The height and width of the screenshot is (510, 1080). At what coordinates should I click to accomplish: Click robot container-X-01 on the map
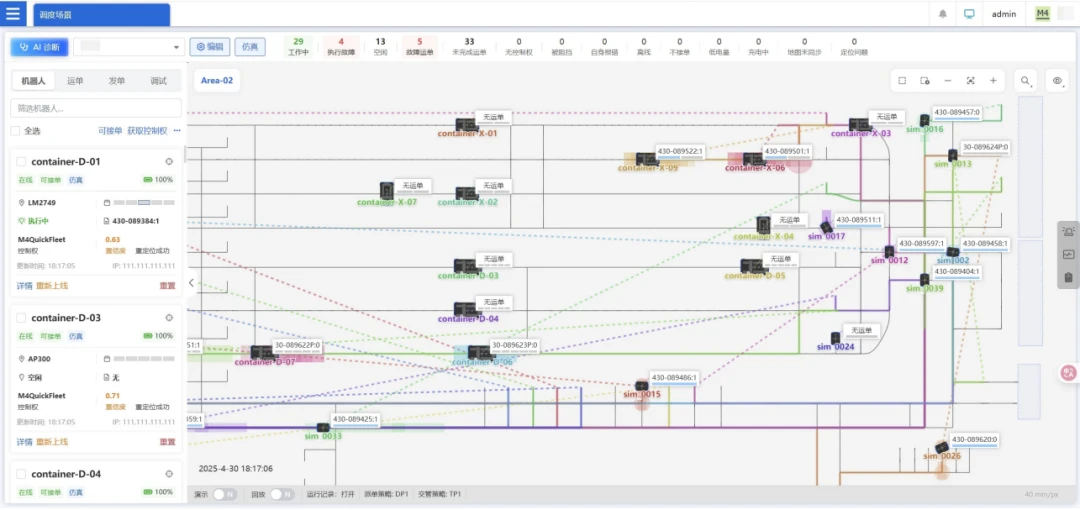click(466, 125)
